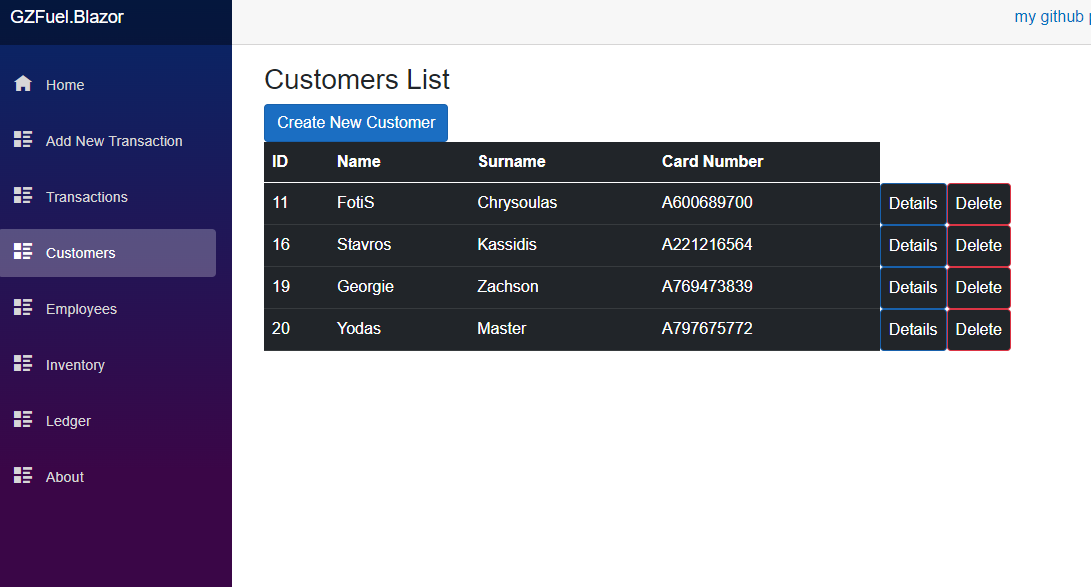Viewport: 1091px width, 587px height.
Task: Select ID cell 19
Action: (x=281, y=286)
